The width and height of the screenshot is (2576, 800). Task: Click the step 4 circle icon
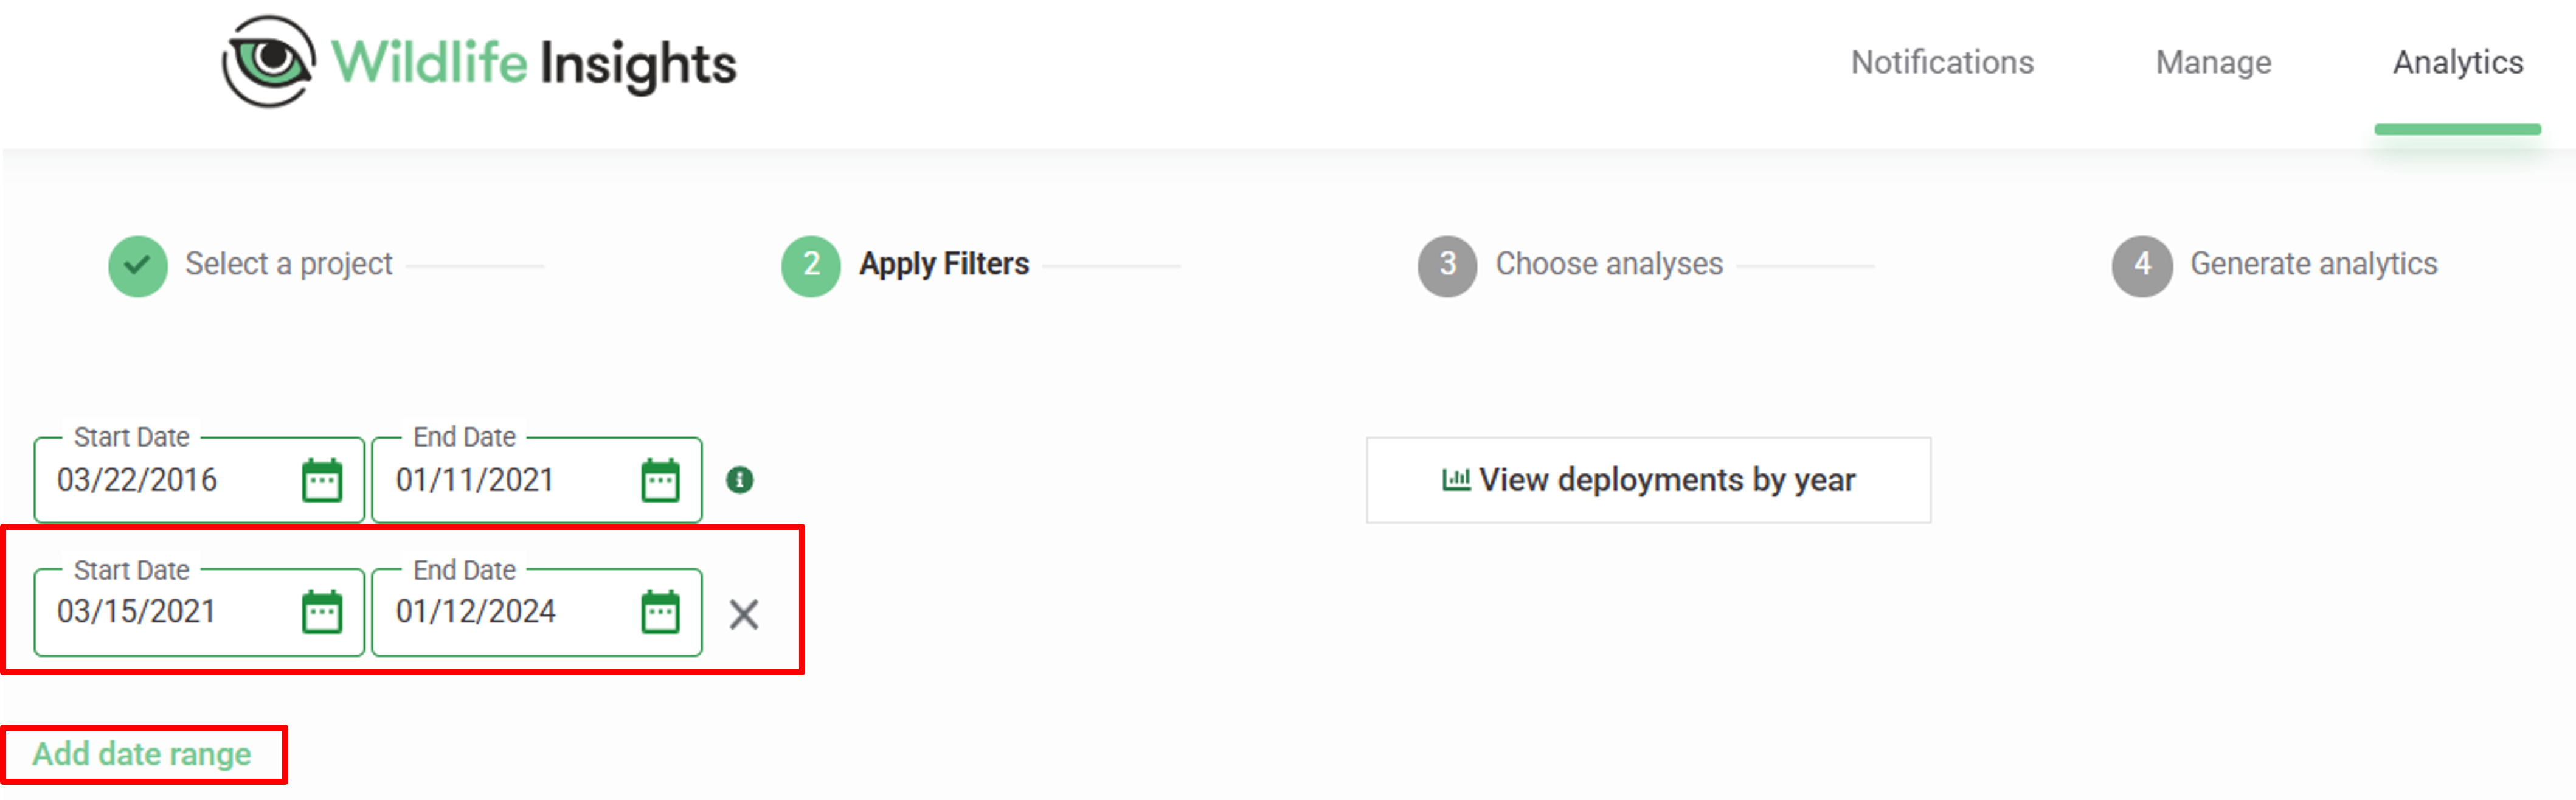(2142, 266)
